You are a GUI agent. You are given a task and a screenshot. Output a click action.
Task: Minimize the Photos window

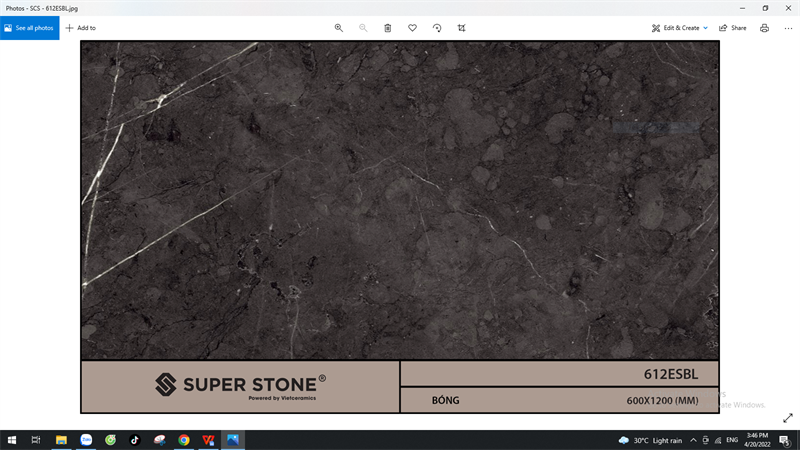coord(742,8)
